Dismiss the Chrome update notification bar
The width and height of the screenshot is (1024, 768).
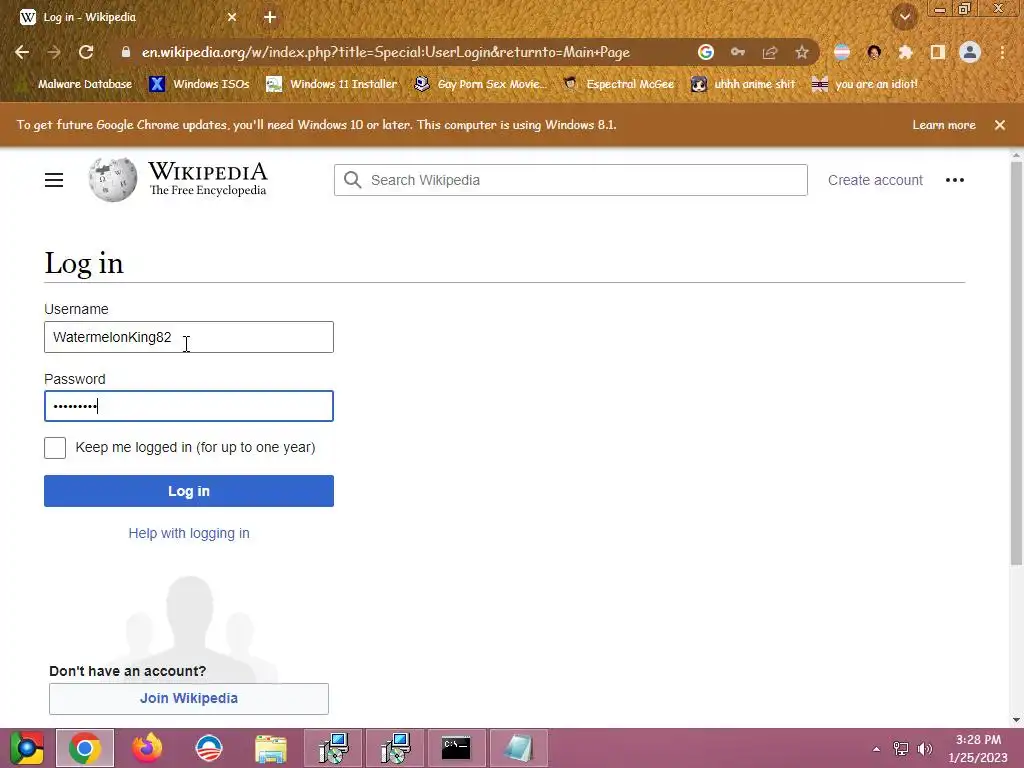click(1000, 125)
